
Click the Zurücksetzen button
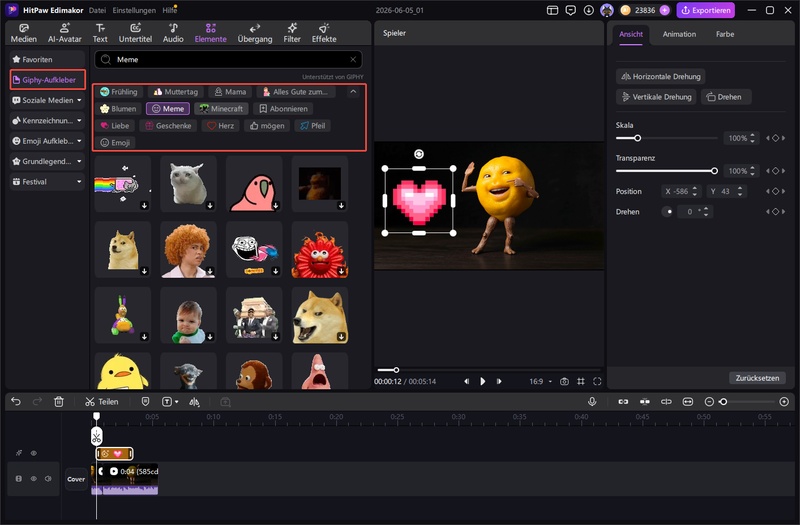(x=757, y=378)
